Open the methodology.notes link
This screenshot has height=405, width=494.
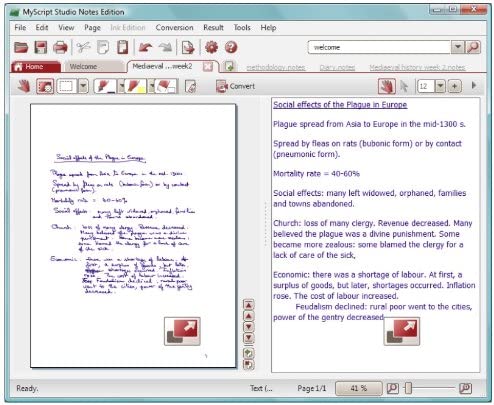coord(276,68)
